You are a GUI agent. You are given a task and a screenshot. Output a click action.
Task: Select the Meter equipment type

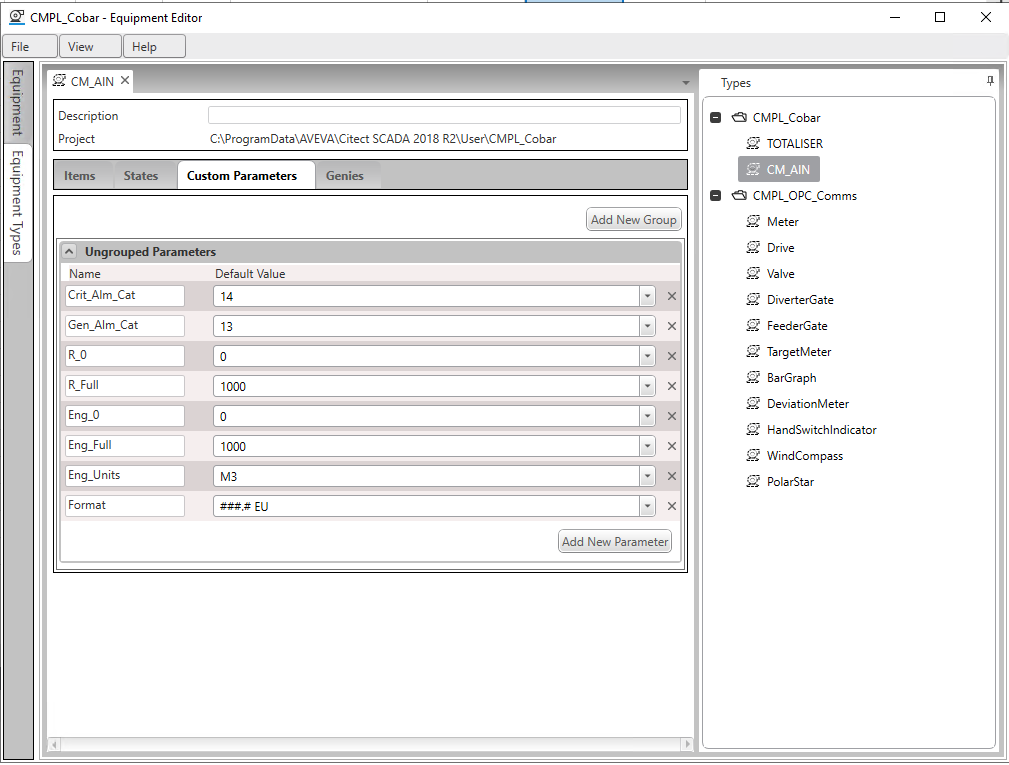(x=772, y=222)
